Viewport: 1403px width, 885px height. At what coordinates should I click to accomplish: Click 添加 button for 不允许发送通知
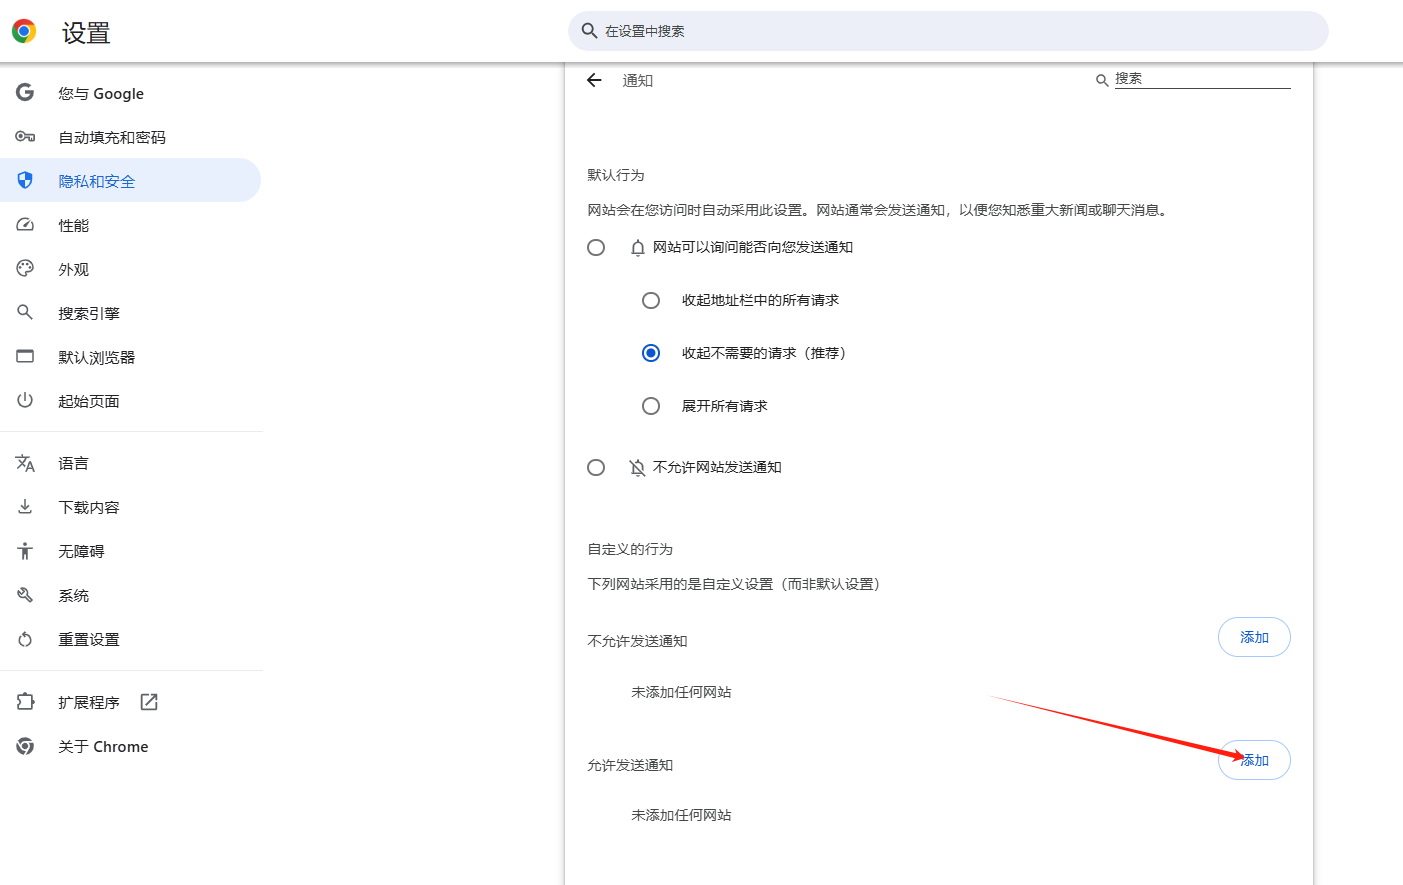click(x=1254, y=637)
